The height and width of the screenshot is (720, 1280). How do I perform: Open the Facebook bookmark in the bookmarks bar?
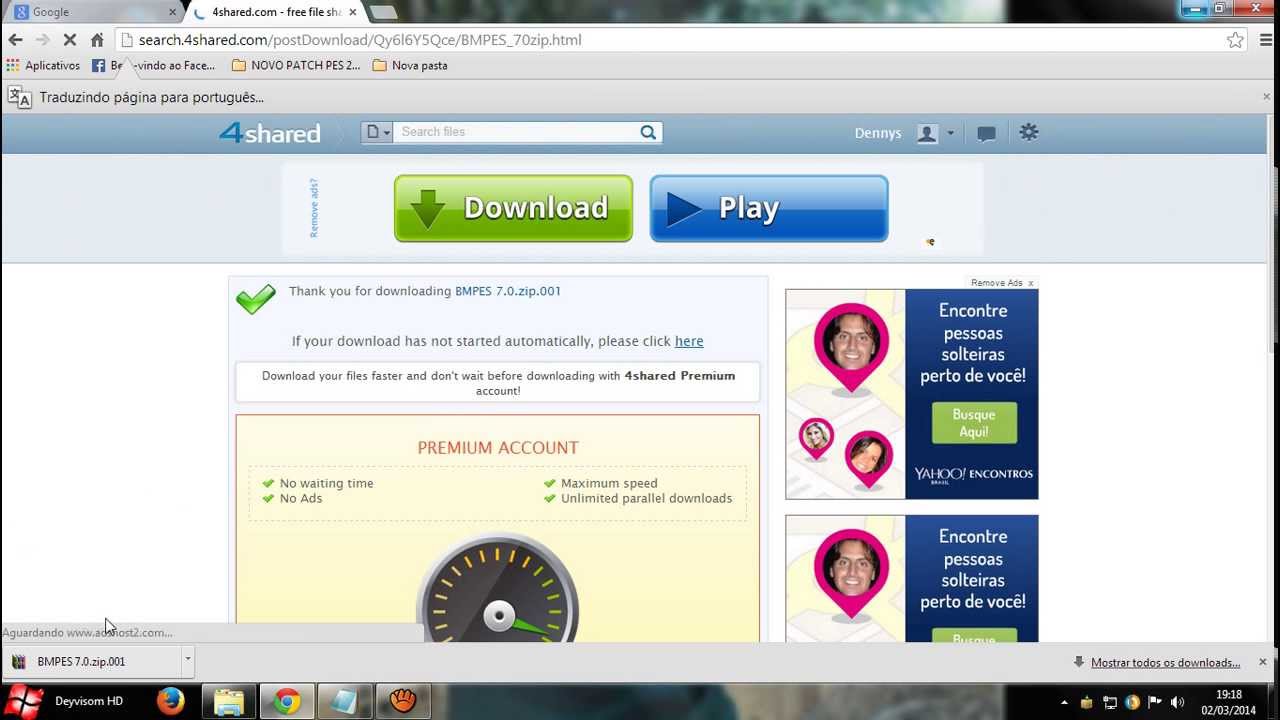pyautogui.click(x=153, y=65)
